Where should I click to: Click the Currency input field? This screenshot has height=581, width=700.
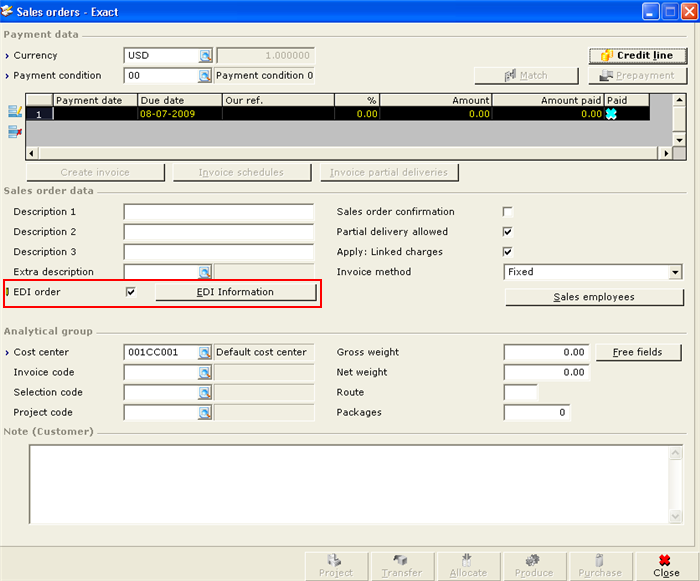point(161,56)
